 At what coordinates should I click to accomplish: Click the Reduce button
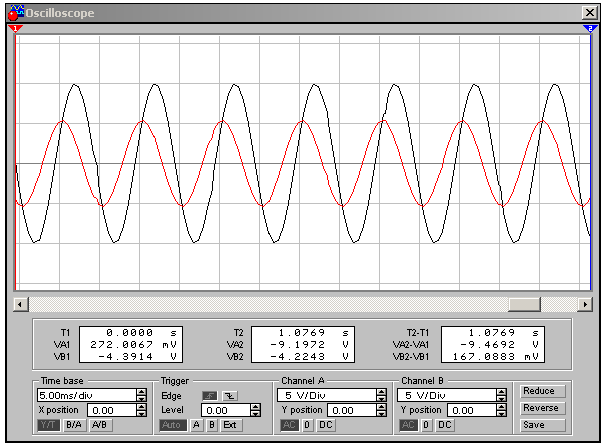click(x=542, y=391)
